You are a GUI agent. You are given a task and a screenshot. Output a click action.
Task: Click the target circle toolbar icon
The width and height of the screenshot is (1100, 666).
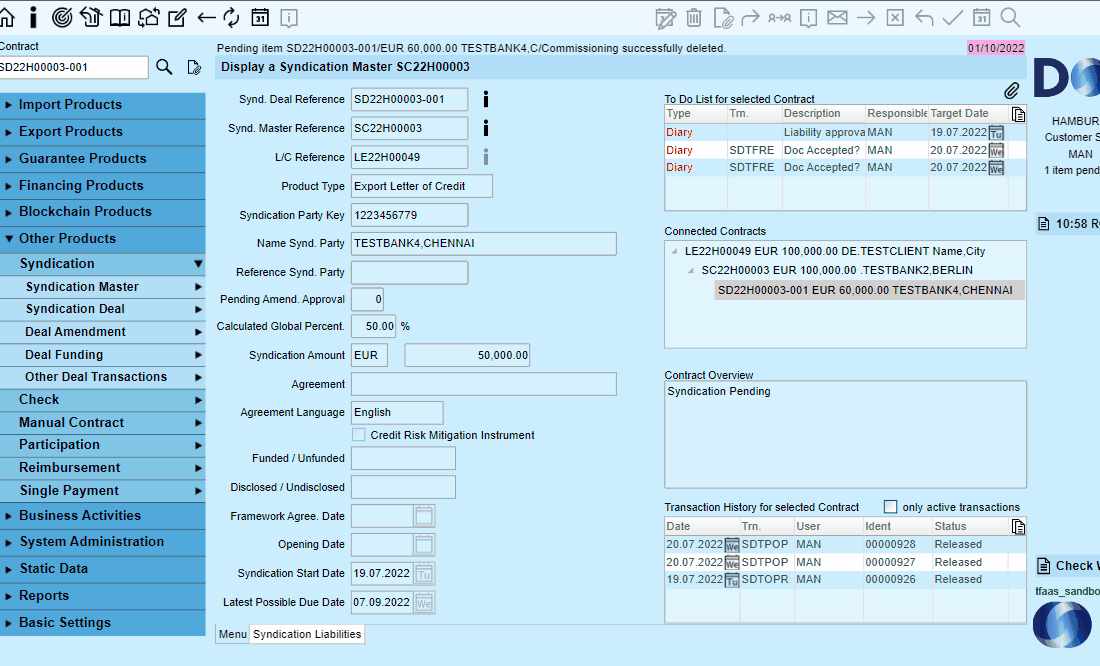coord(62,17)
